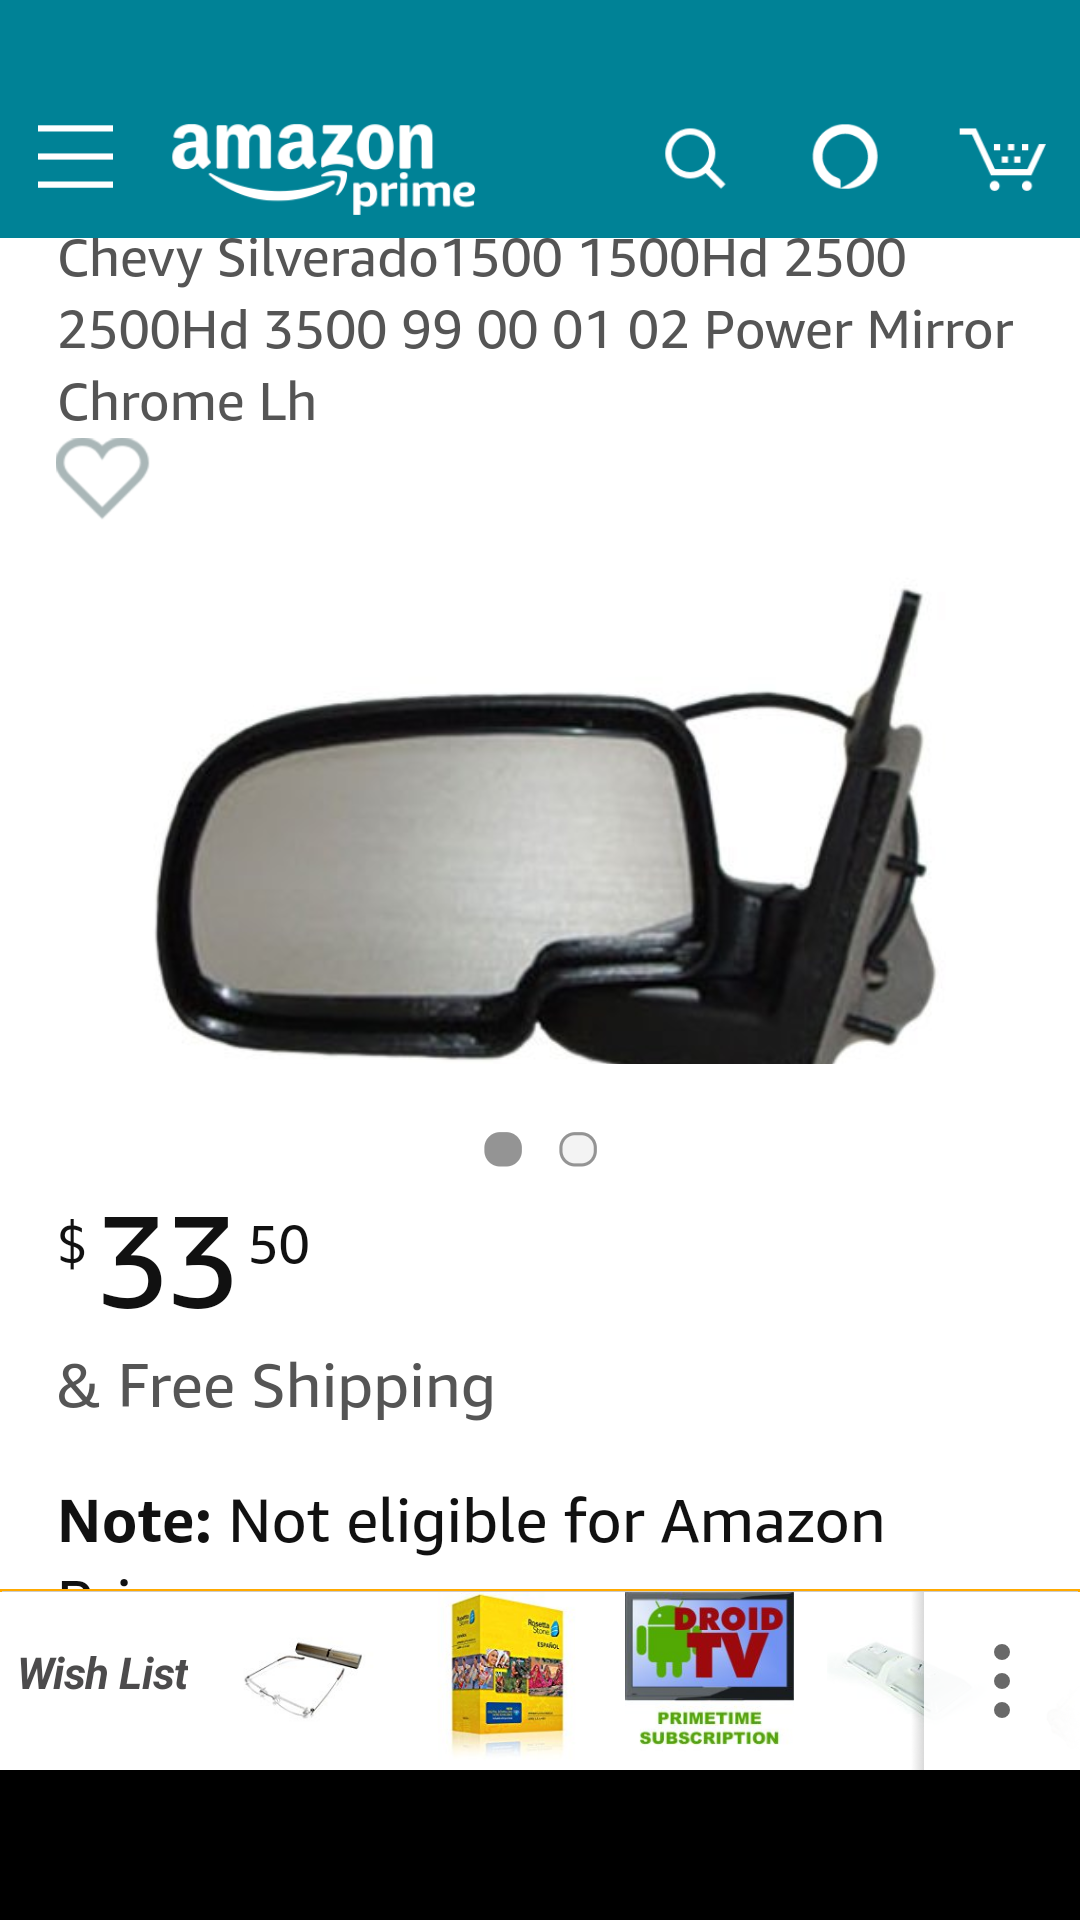Open the search magnifier icon
This screenshot has width=1080, height=1920.
pos(695,158)
